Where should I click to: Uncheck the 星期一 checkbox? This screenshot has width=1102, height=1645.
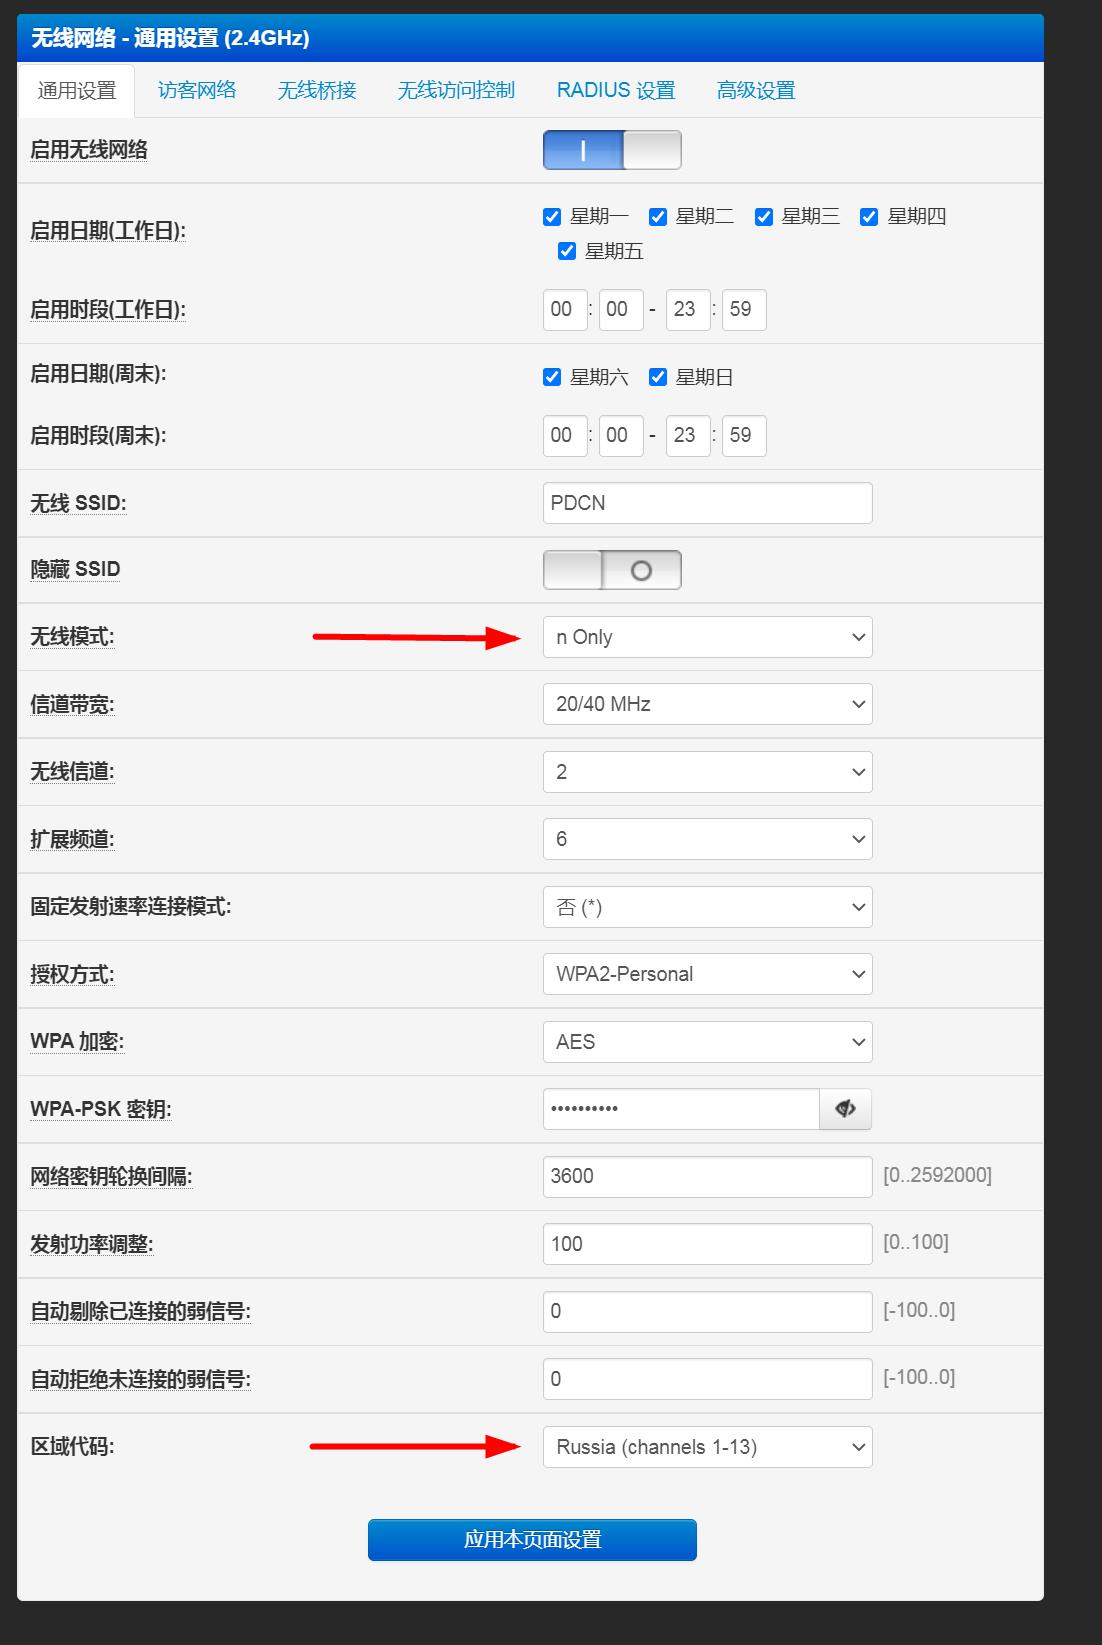pyautogui.click(x=552, y=217)
